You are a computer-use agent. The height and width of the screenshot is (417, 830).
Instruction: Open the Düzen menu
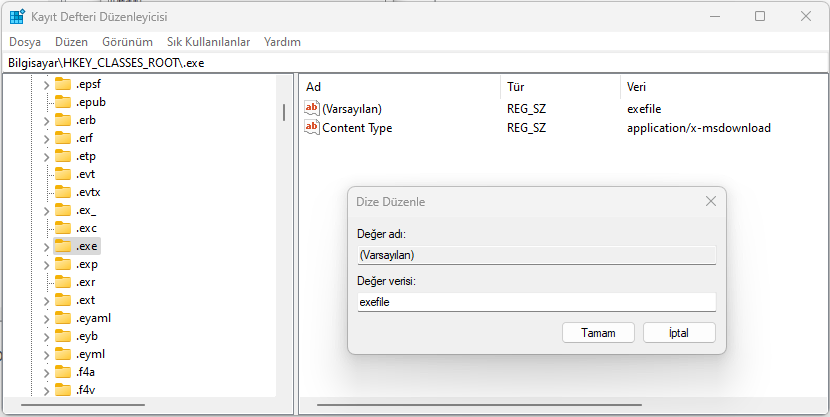coord(71,42)
